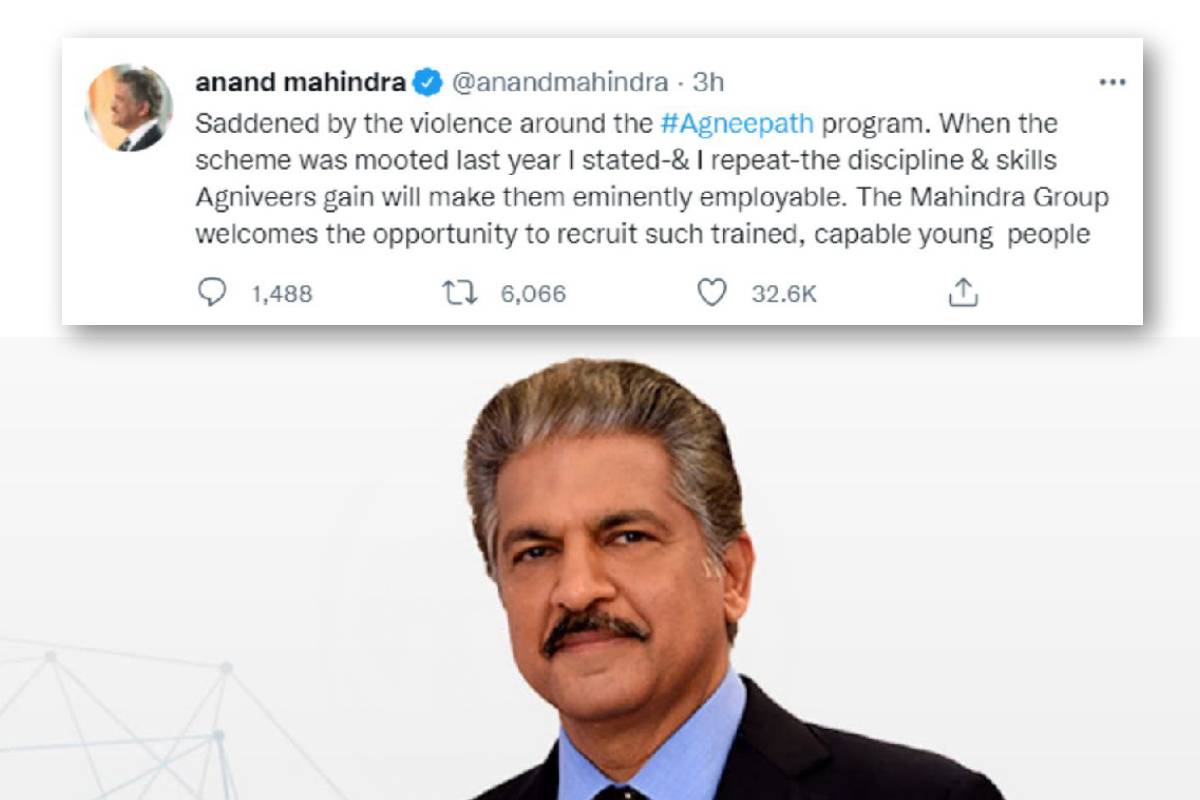The image size is (1200, 800).
Task: Click the blue verified badge
Action: pyautogui.click(x=428, y=84)
